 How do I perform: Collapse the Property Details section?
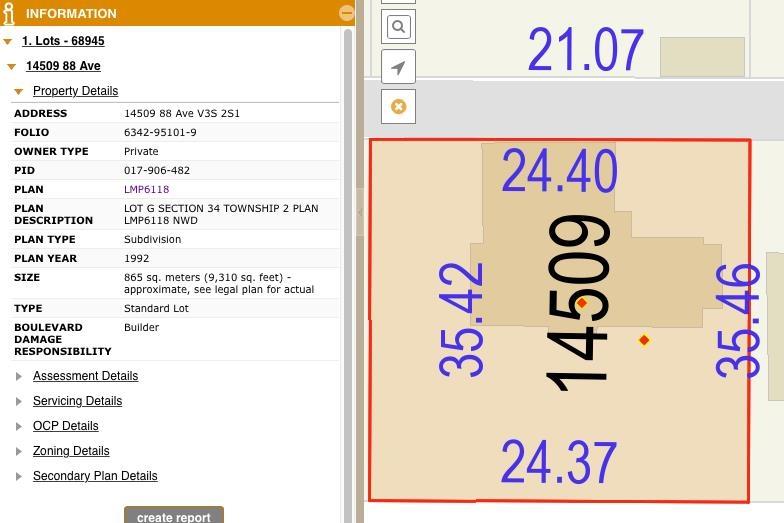(18, 92)
